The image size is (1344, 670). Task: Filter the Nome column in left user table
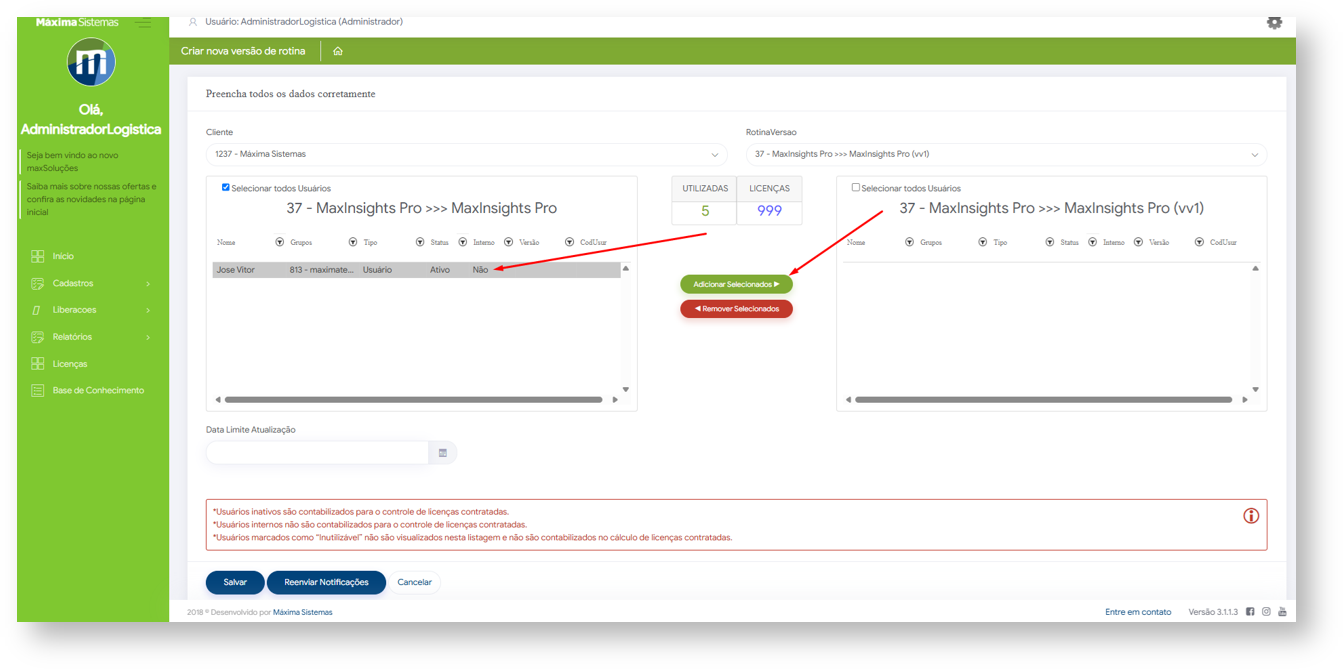(280, 243)
